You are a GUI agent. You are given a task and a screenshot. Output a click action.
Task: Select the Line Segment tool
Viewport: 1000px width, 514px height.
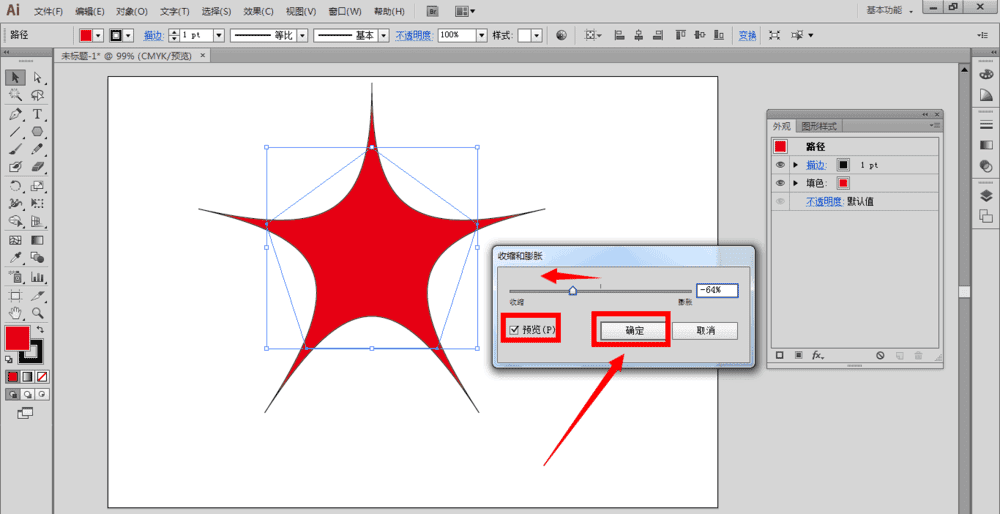point(15,132)
